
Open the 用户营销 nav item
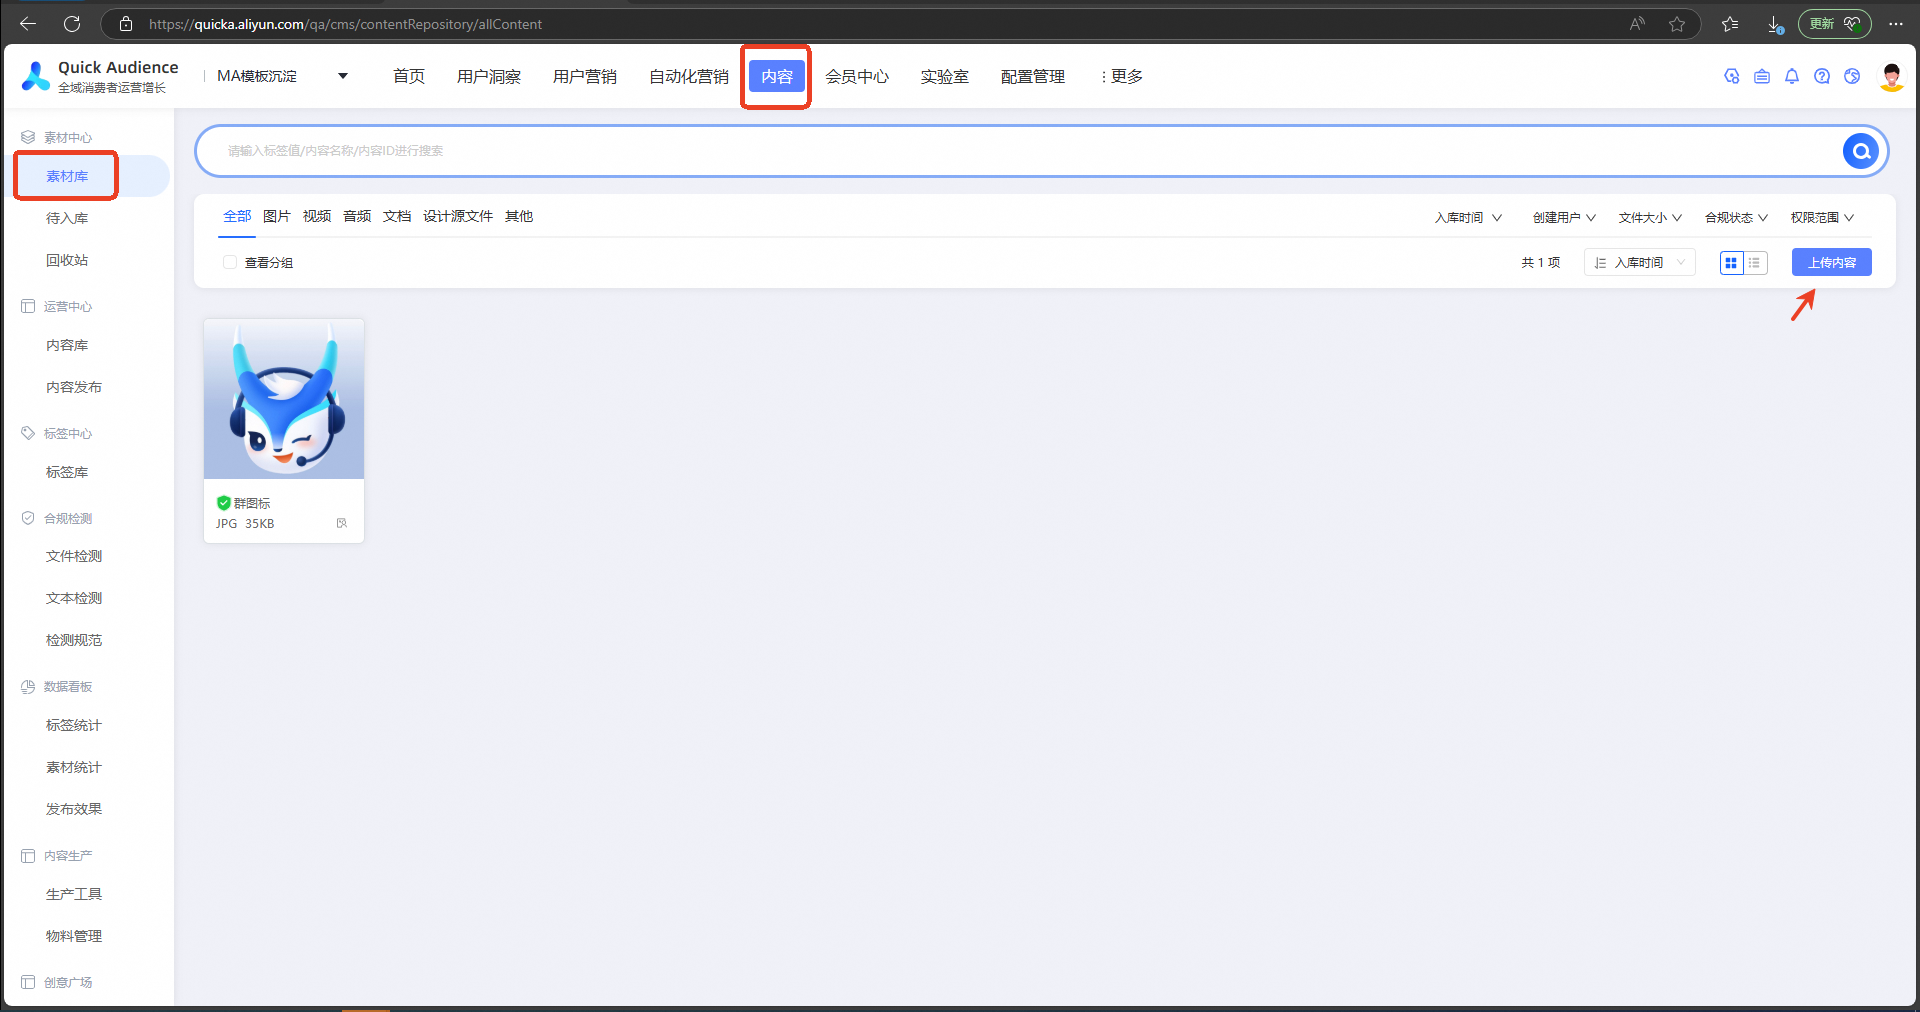coord(585,76)
